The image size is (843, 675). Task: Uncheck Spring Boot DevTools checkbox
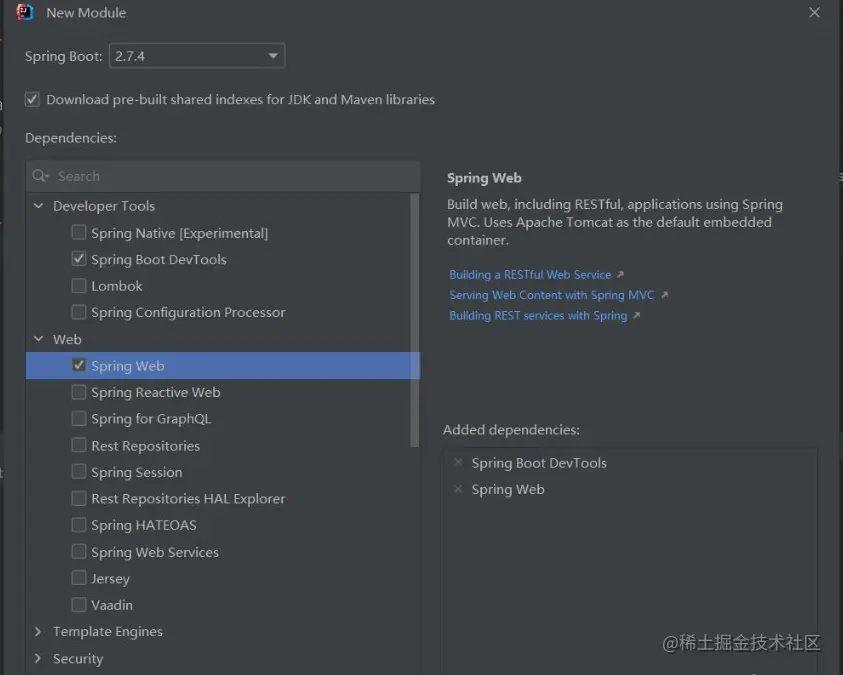pyautogui.click(x=78, y=259)
